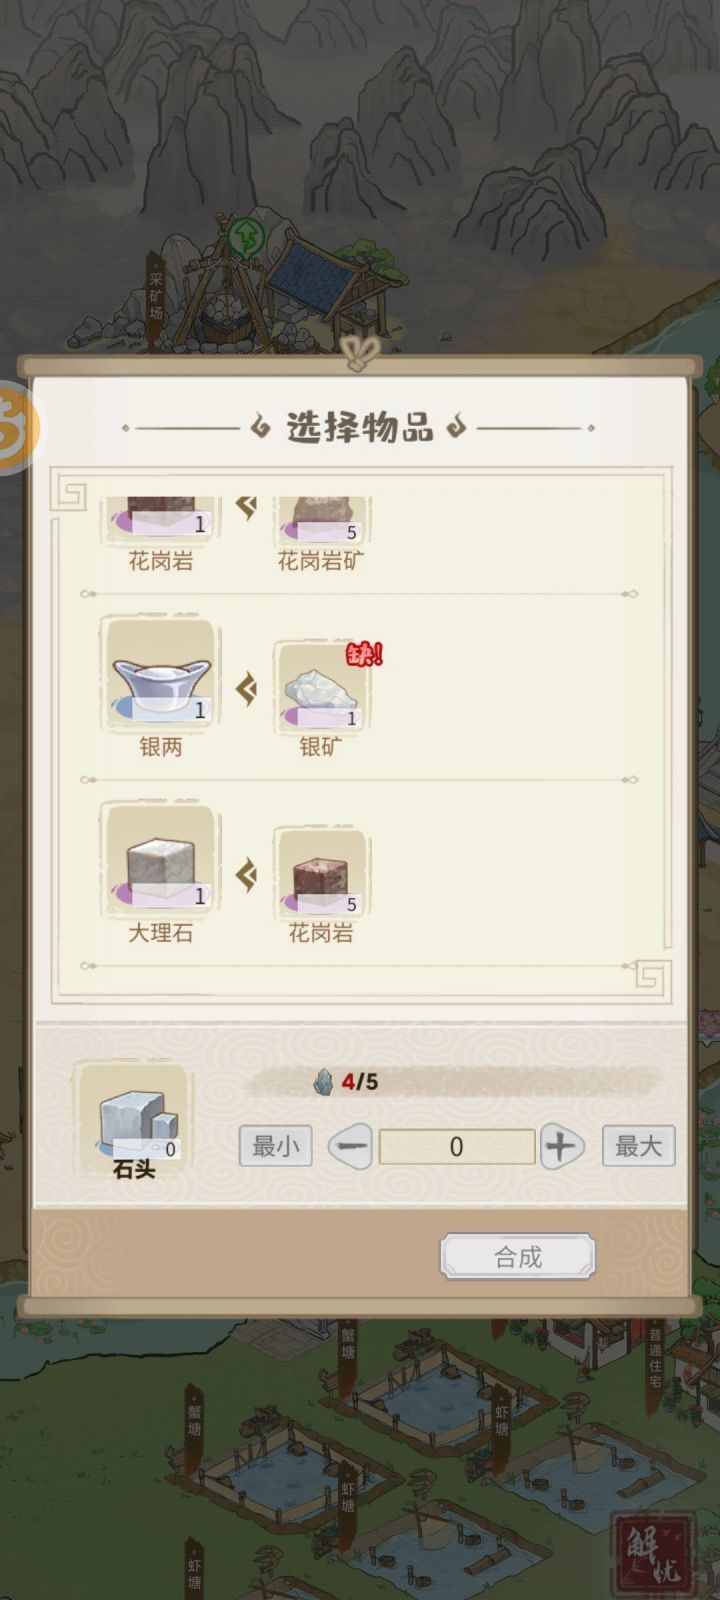Tap the green upgrade arrow above quarry
Screen dimensions: 720x1600
pyautogui.click(x=245, y=237)
